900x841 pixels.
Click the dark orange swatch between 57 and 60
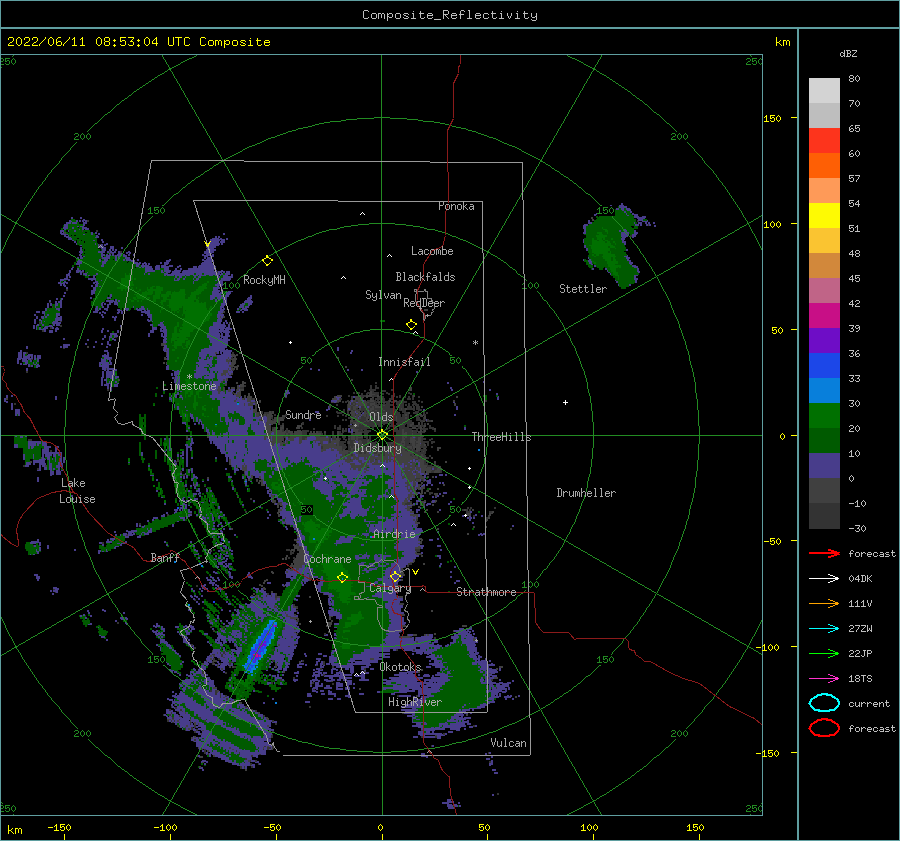[824, 165]
